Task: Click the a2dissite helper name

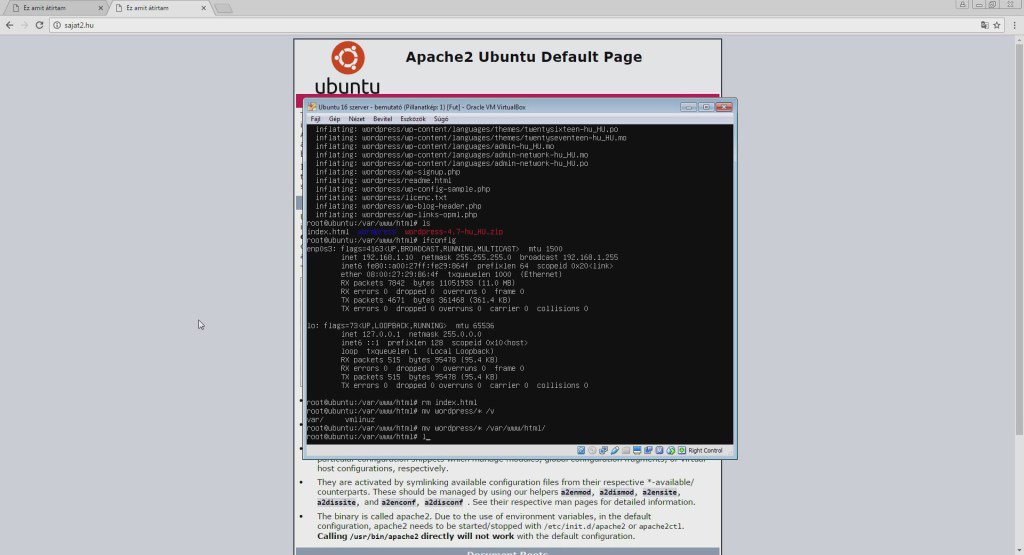Action: point(336,503)
